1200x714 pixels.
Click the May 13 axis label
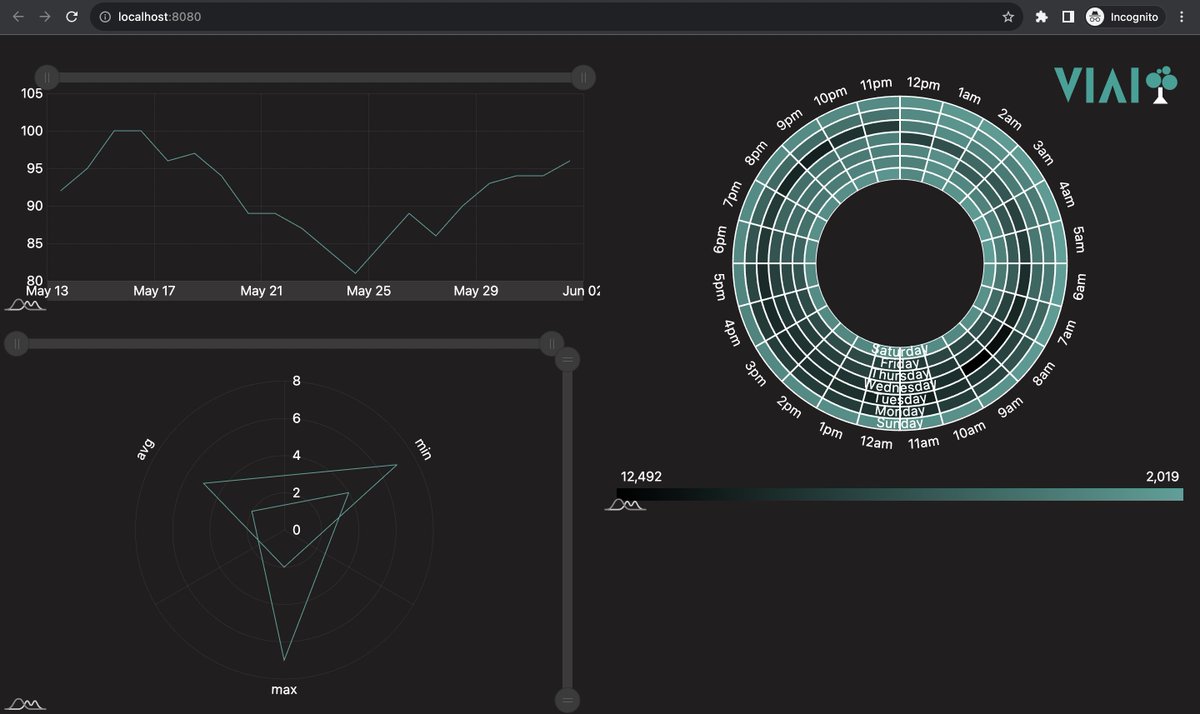pos(47,291)
